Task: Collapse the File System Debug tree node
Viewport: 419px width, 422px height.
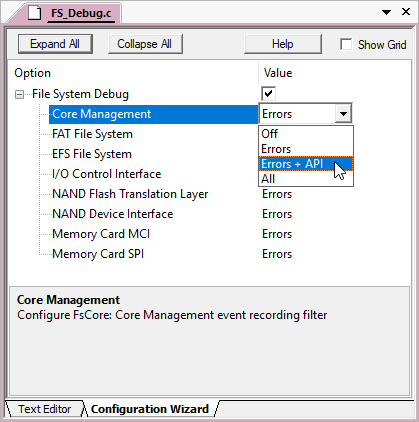Action: 19,95
